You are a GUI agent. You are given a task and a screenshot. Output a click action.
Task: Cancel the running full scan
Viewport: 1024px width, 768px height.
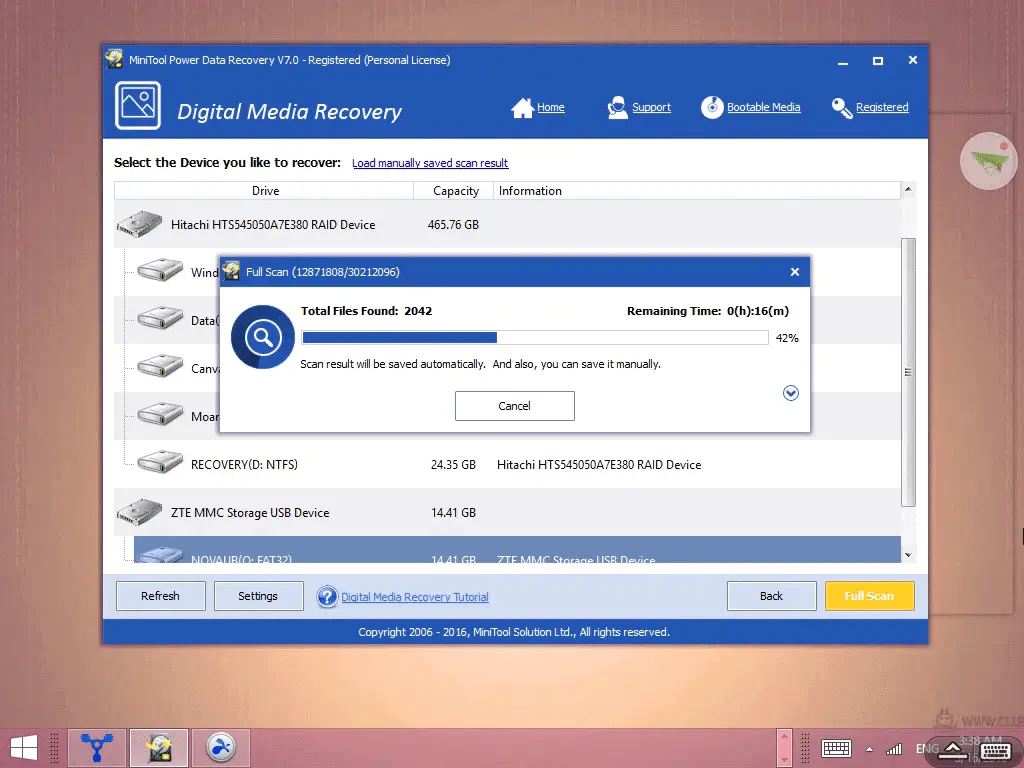(x=515, y=406)
